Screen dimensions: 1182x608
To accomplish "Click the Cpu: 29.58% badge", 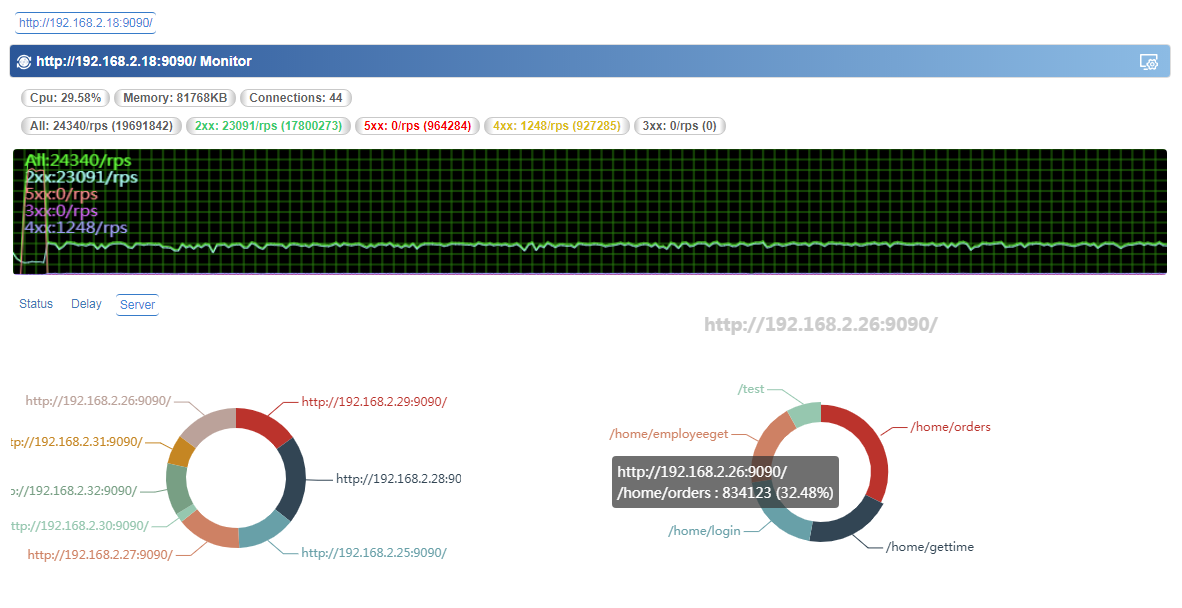I will click(x=66, y=98).
